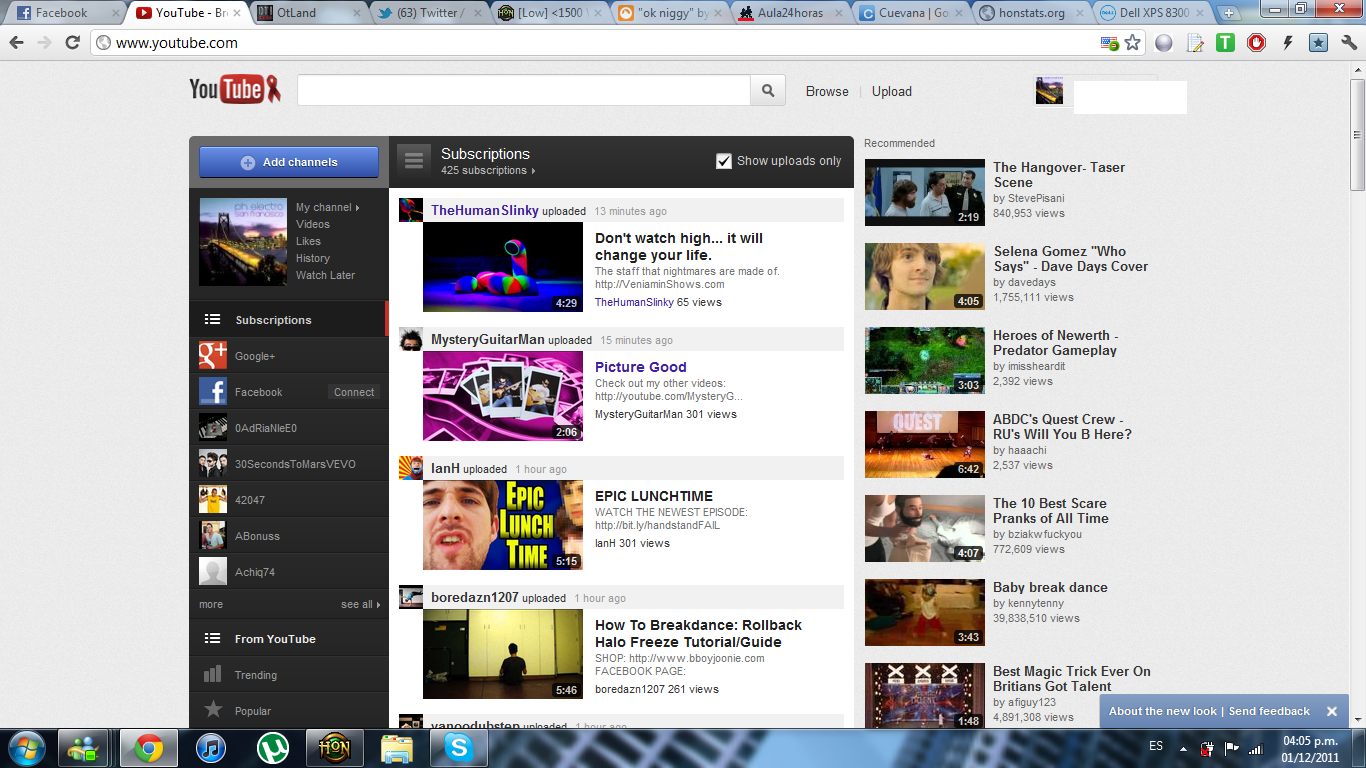
Task: Click the search magnifier button
Action: (768, 91)
